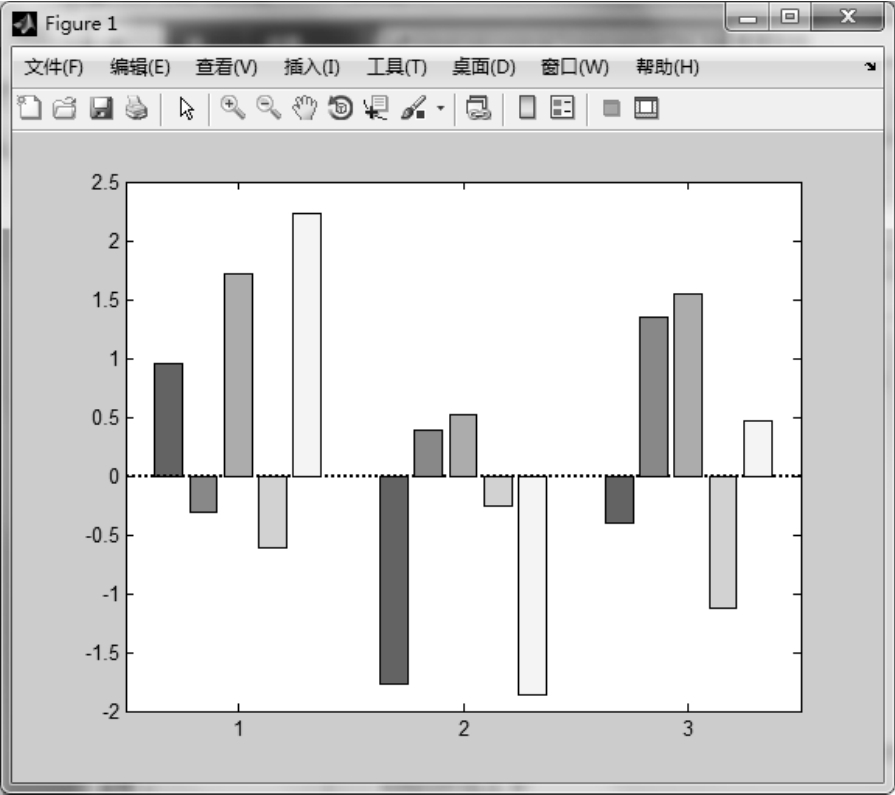Dock the figure using menu bar arrow
Viewport: 895px width, 795px height.
(x=870, y=67)
